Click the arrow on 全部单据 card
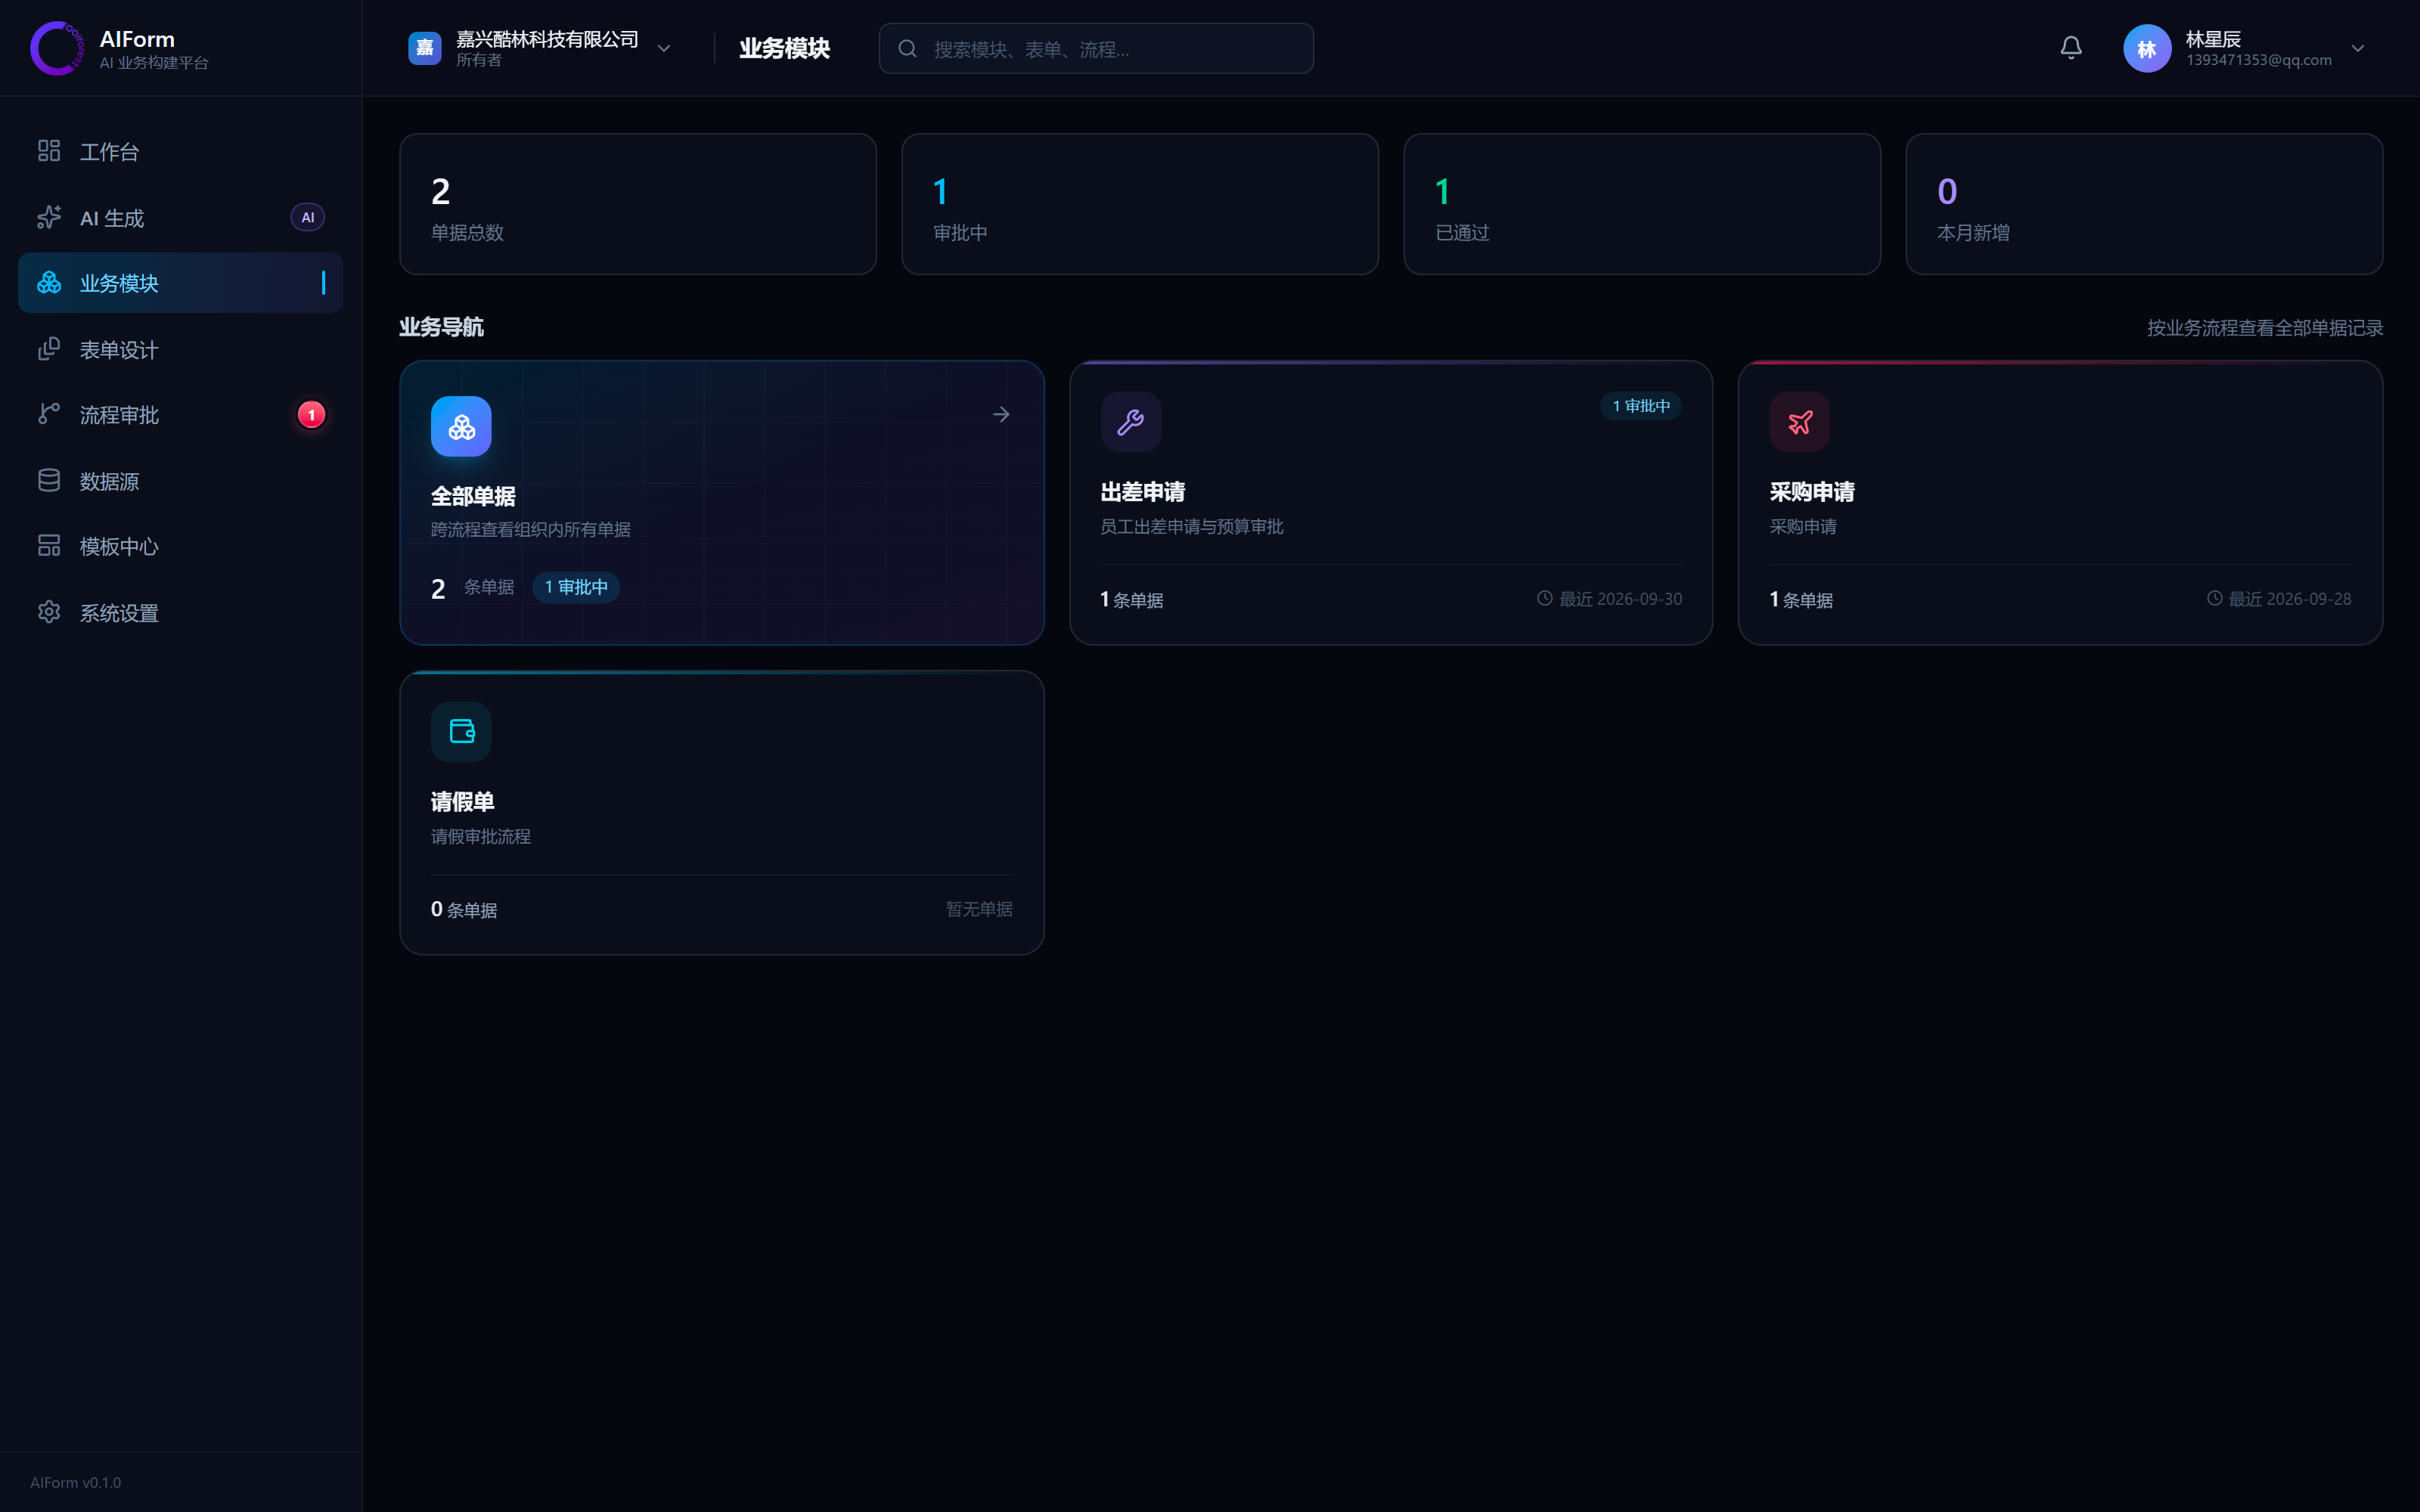Screen dimensions: 2420x1512 click(x=1001, y=414)
